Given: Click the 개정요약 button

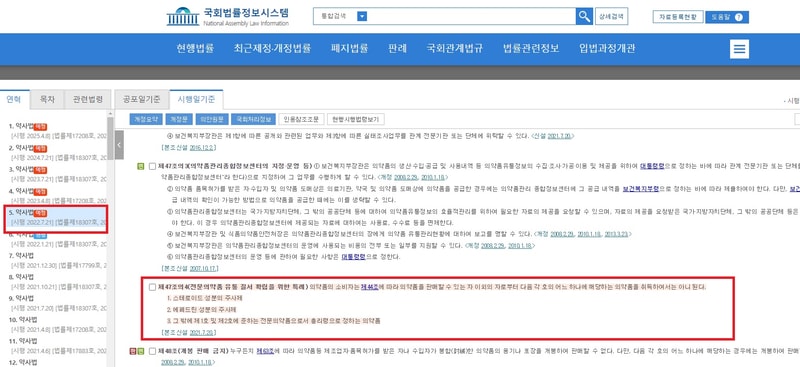Looking at the screenshot, I should (x=146, y=119).
